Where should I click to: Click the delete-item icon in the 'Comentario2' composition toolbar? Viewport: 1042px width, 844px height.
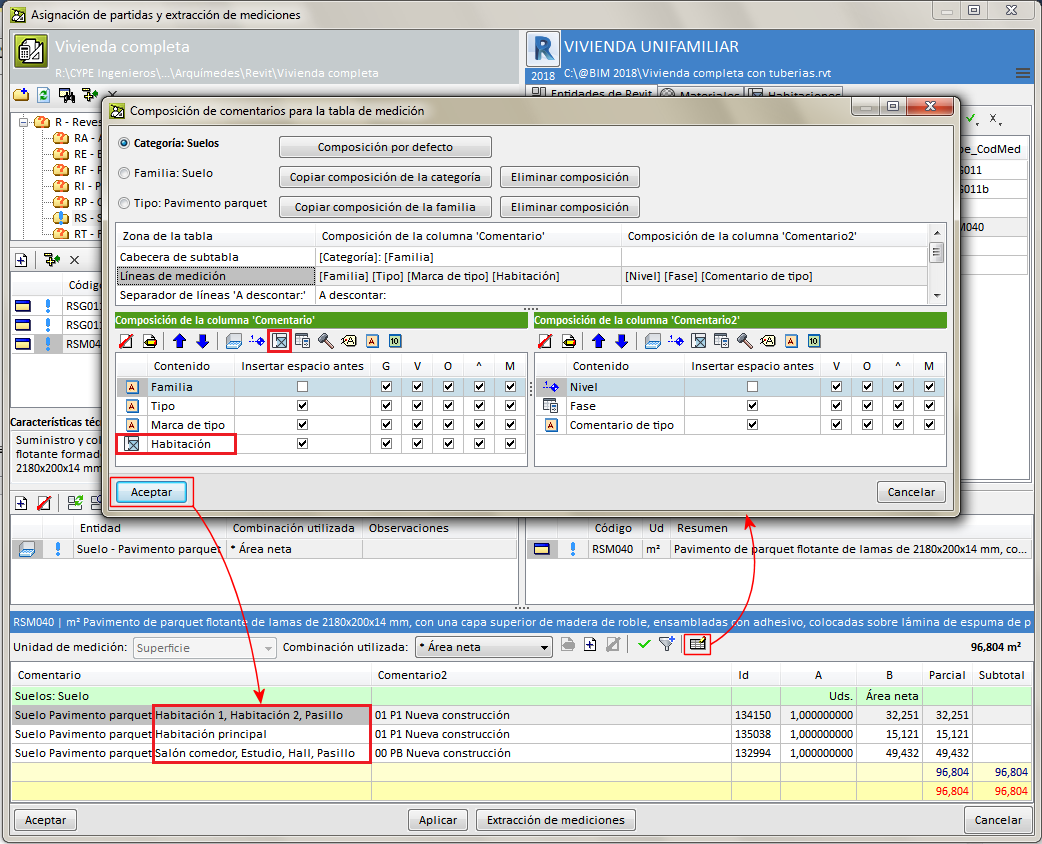click(545, 341)
